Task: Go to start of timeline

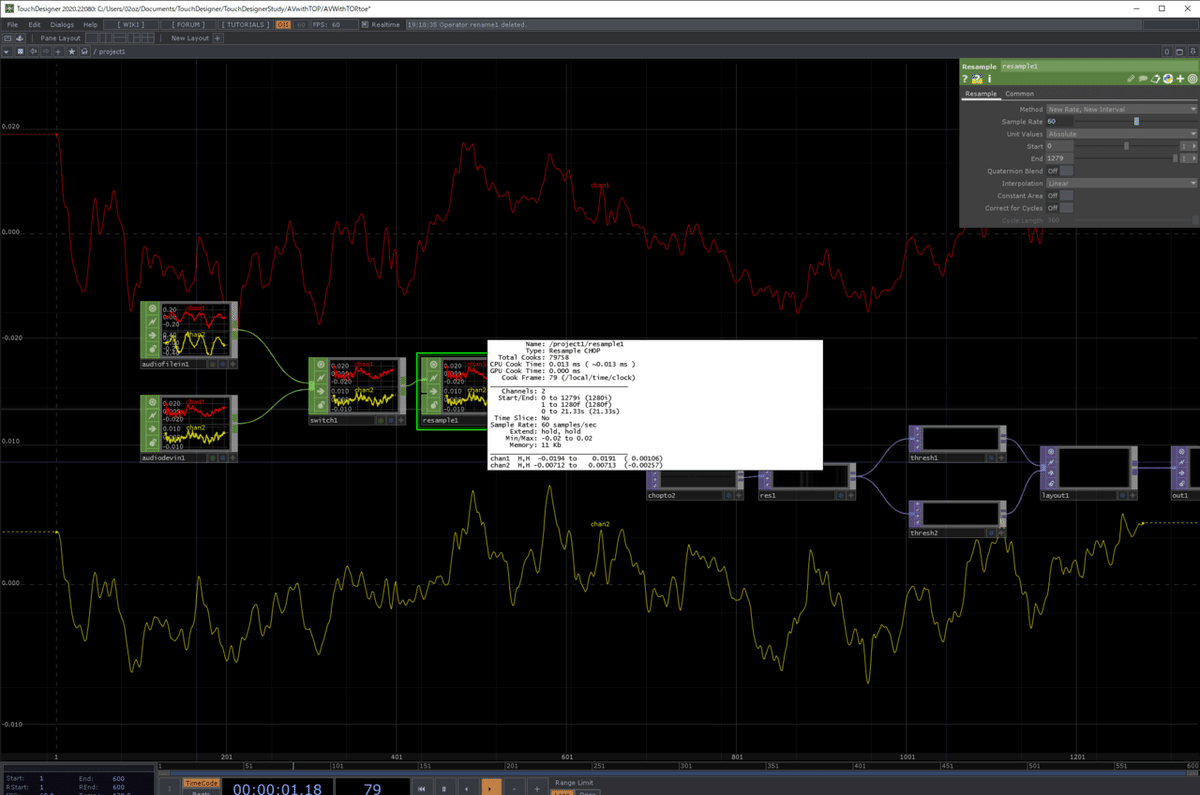Action: pyautogui.click(x=422, y=788)
